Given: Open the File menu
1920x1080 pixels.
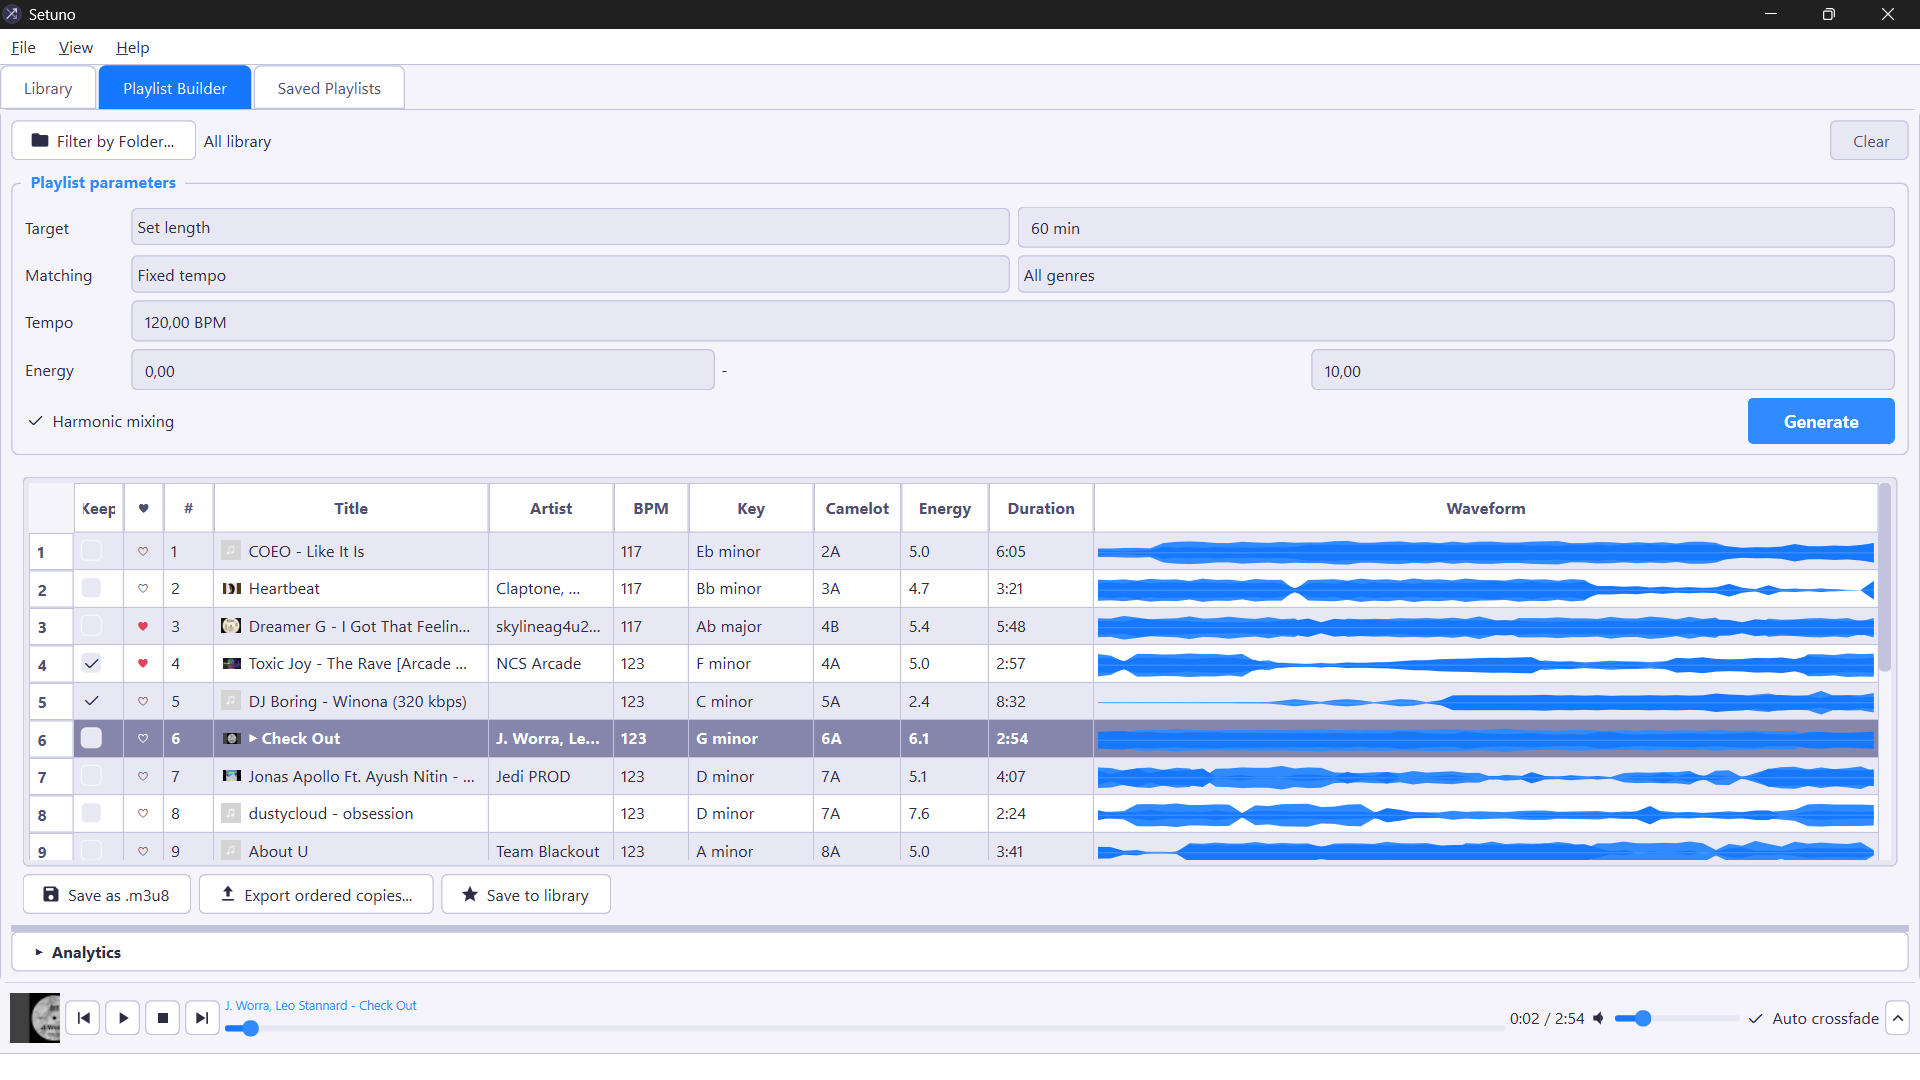Looking at the screenshot, I should [23, 47].
